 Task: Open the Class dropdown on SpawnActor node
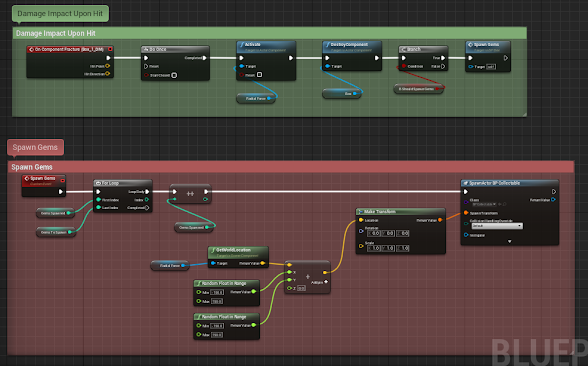484,205
